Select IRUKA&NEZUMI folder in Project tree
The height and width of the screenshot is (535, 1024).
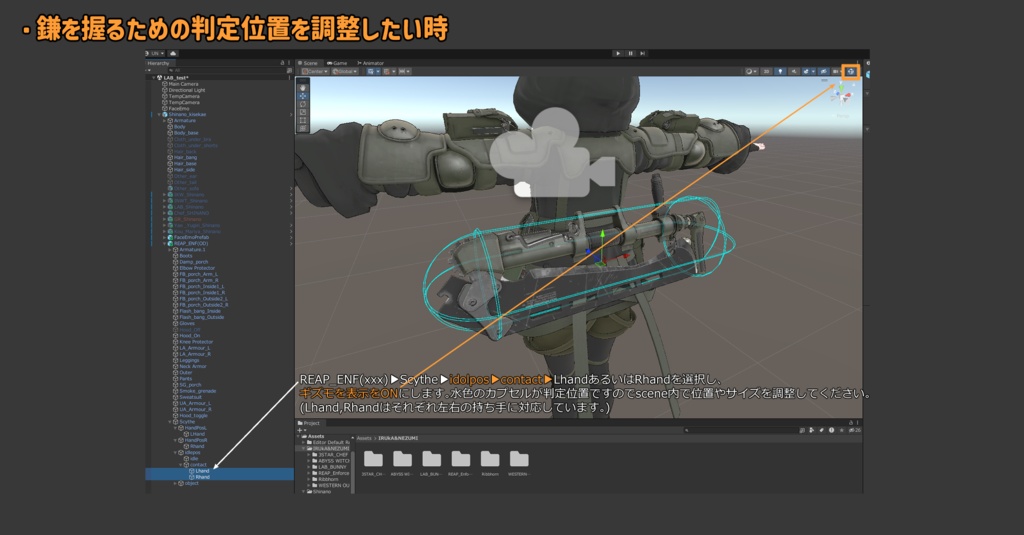(330, 449)
